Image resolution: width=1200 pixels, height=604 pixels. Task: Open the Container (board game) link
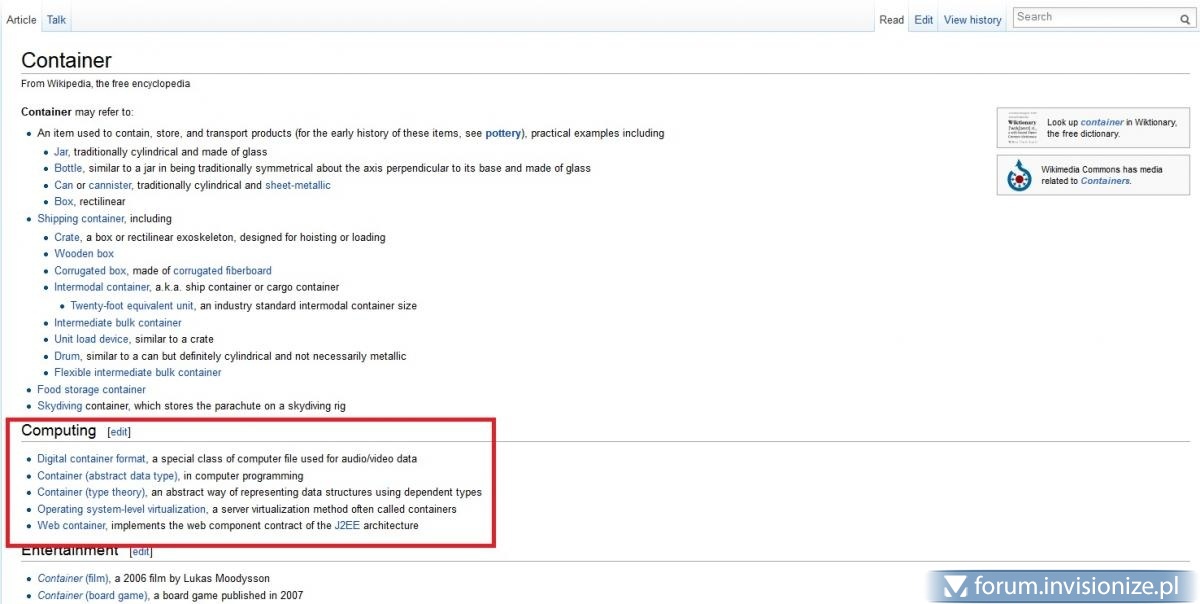pos(93,595)
